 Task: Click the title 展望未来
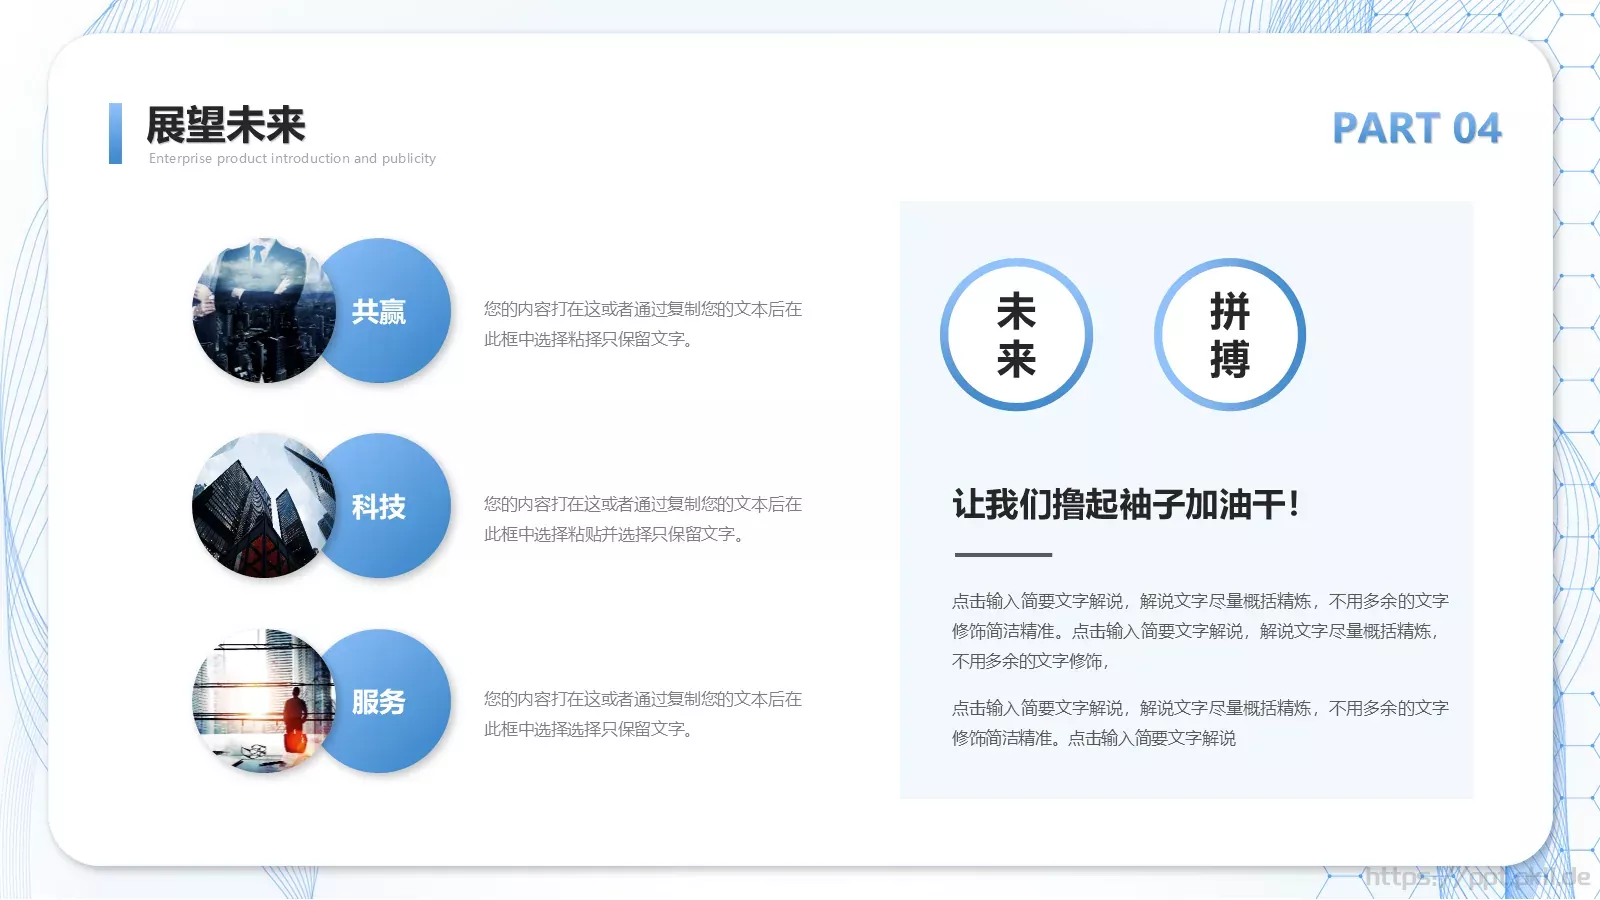point(226,125)
